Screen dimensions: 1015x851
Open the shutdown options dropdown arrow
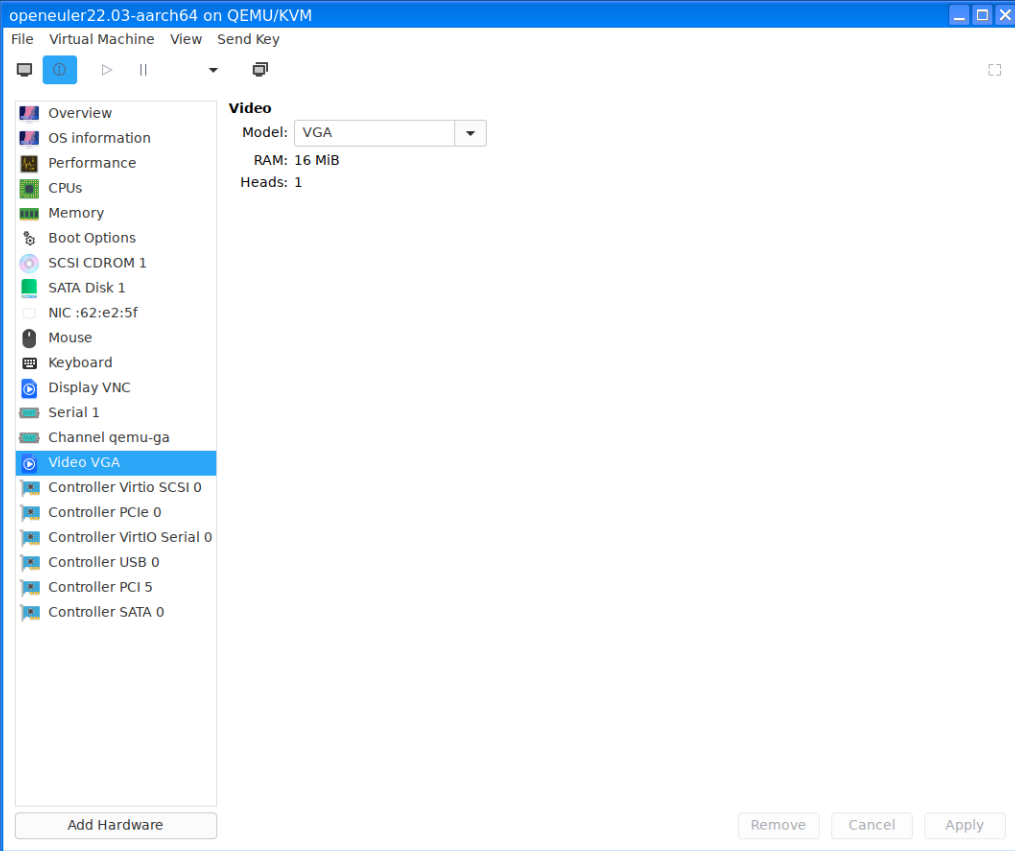pyautogui.click(x=212, y=70)
